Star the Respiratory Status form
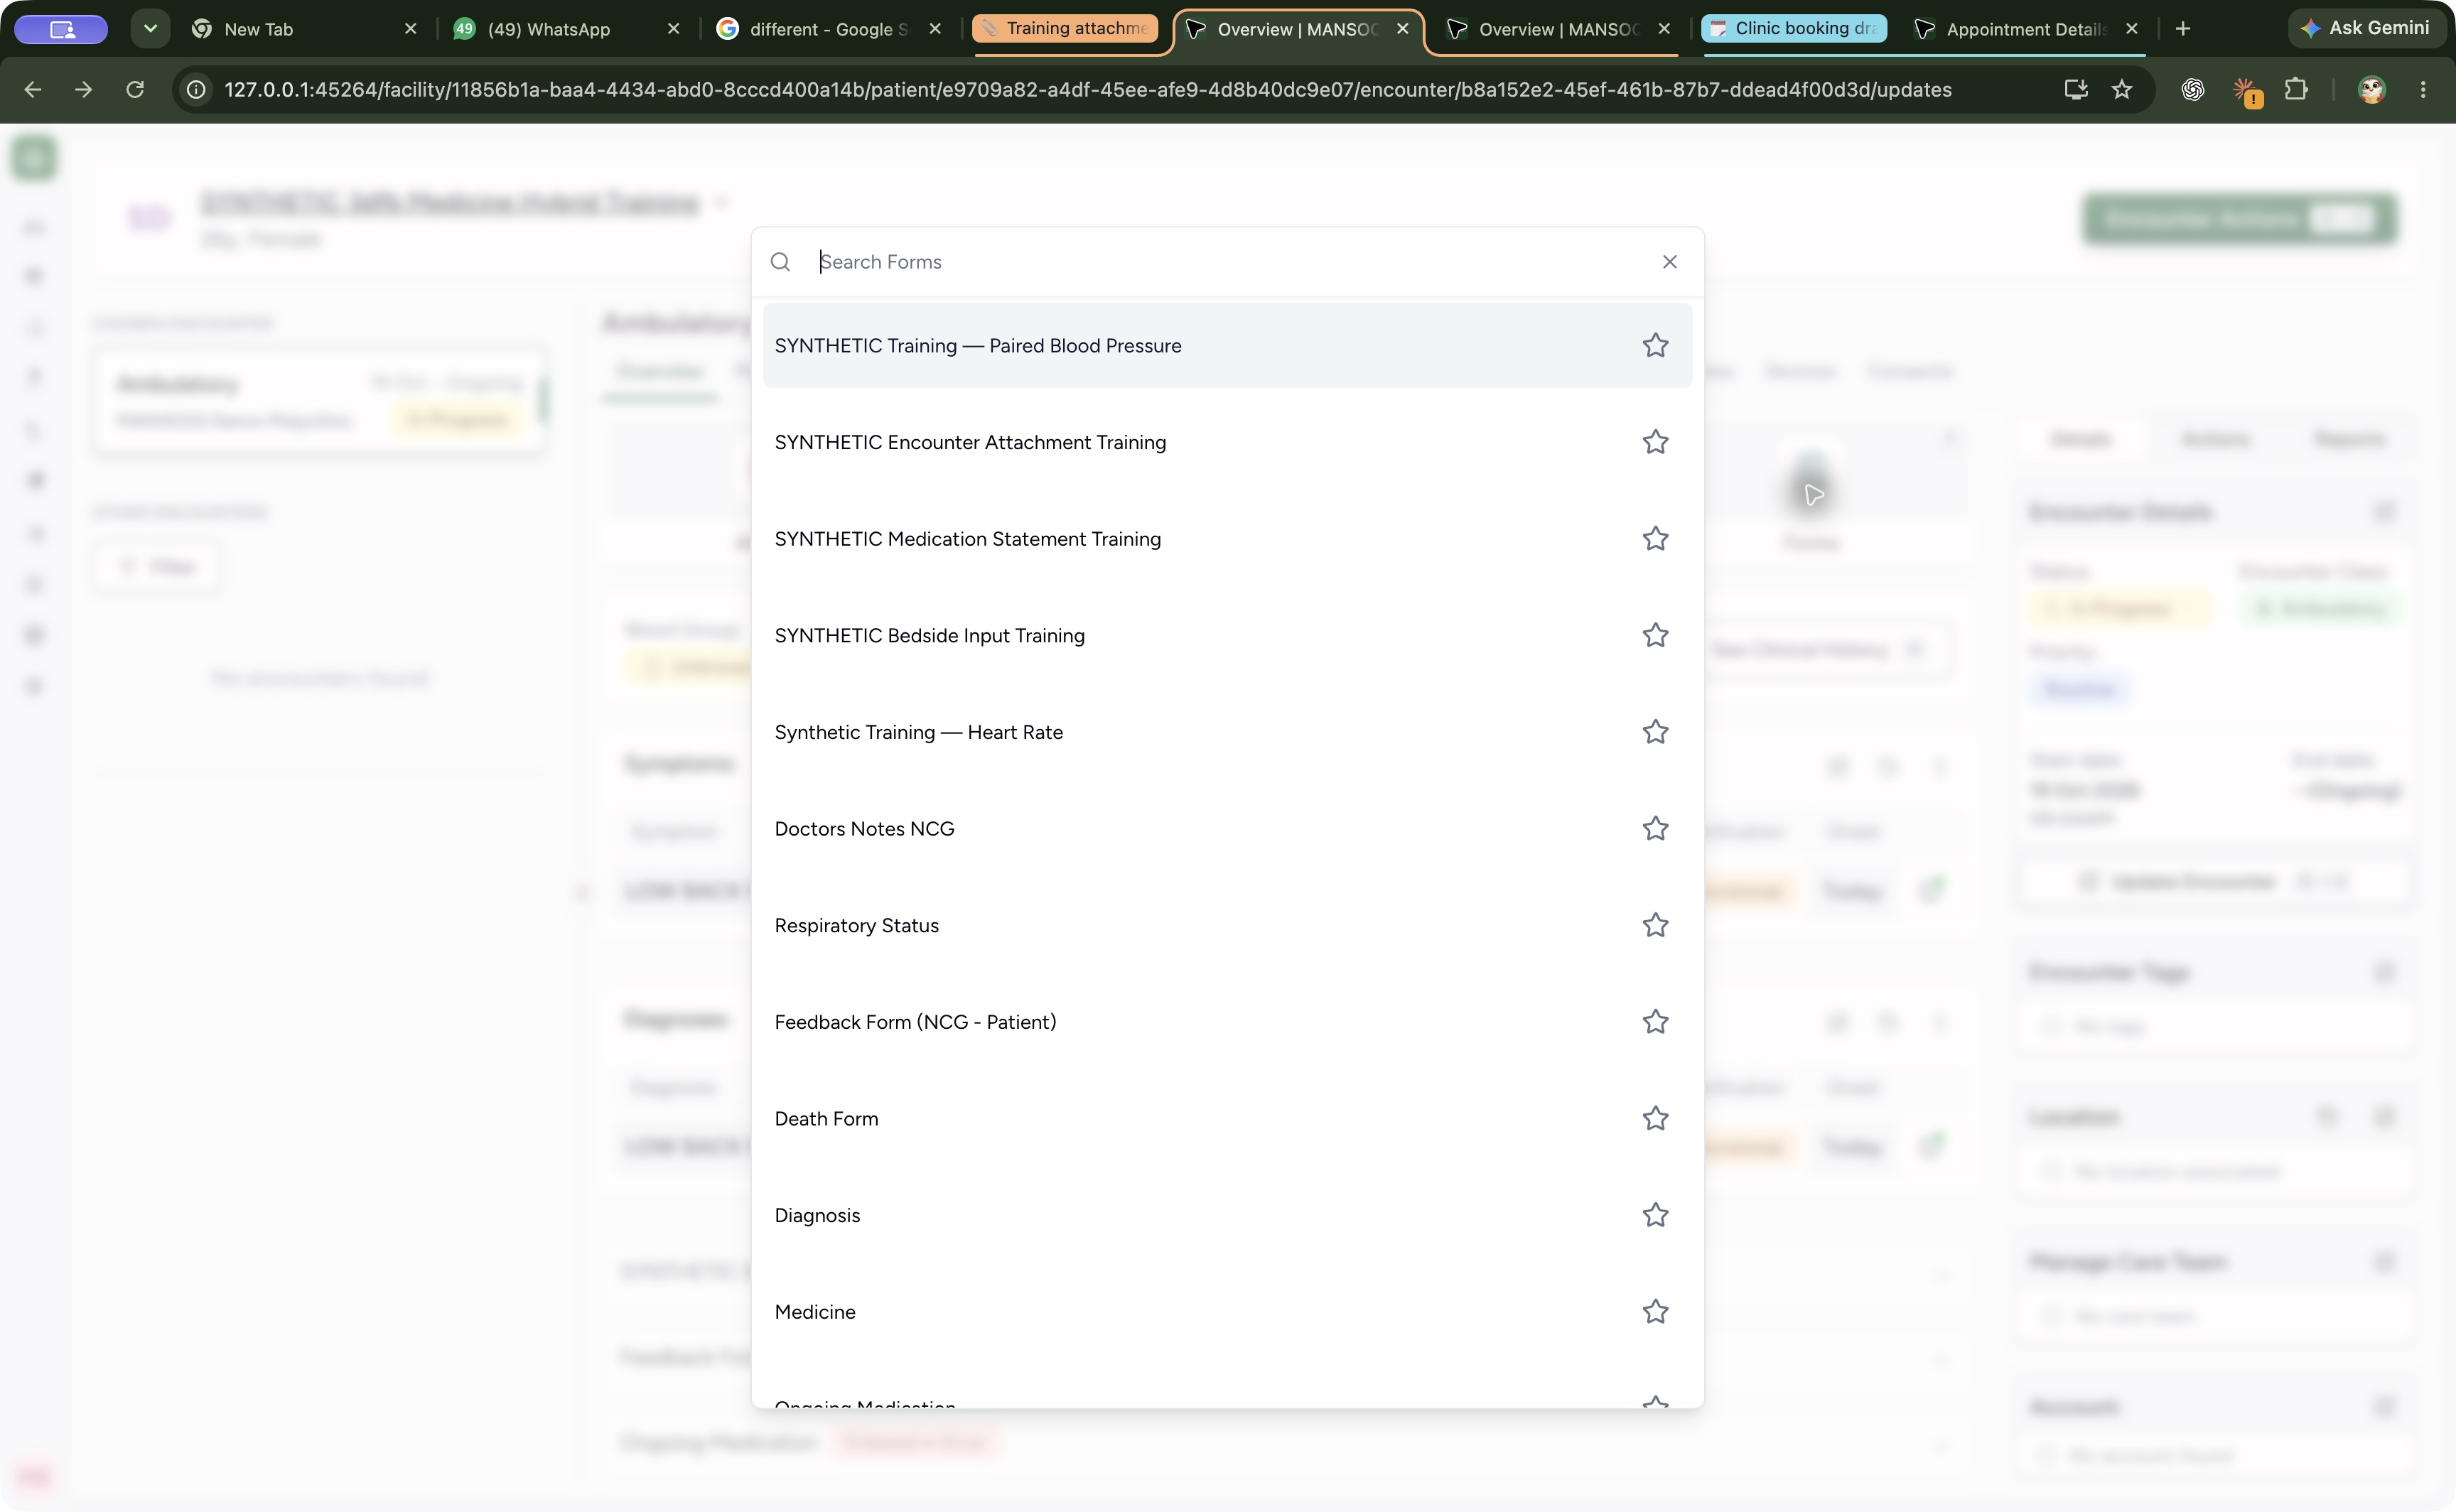This screenshot has width=2456, height=1512. [x=1655, y=925]
